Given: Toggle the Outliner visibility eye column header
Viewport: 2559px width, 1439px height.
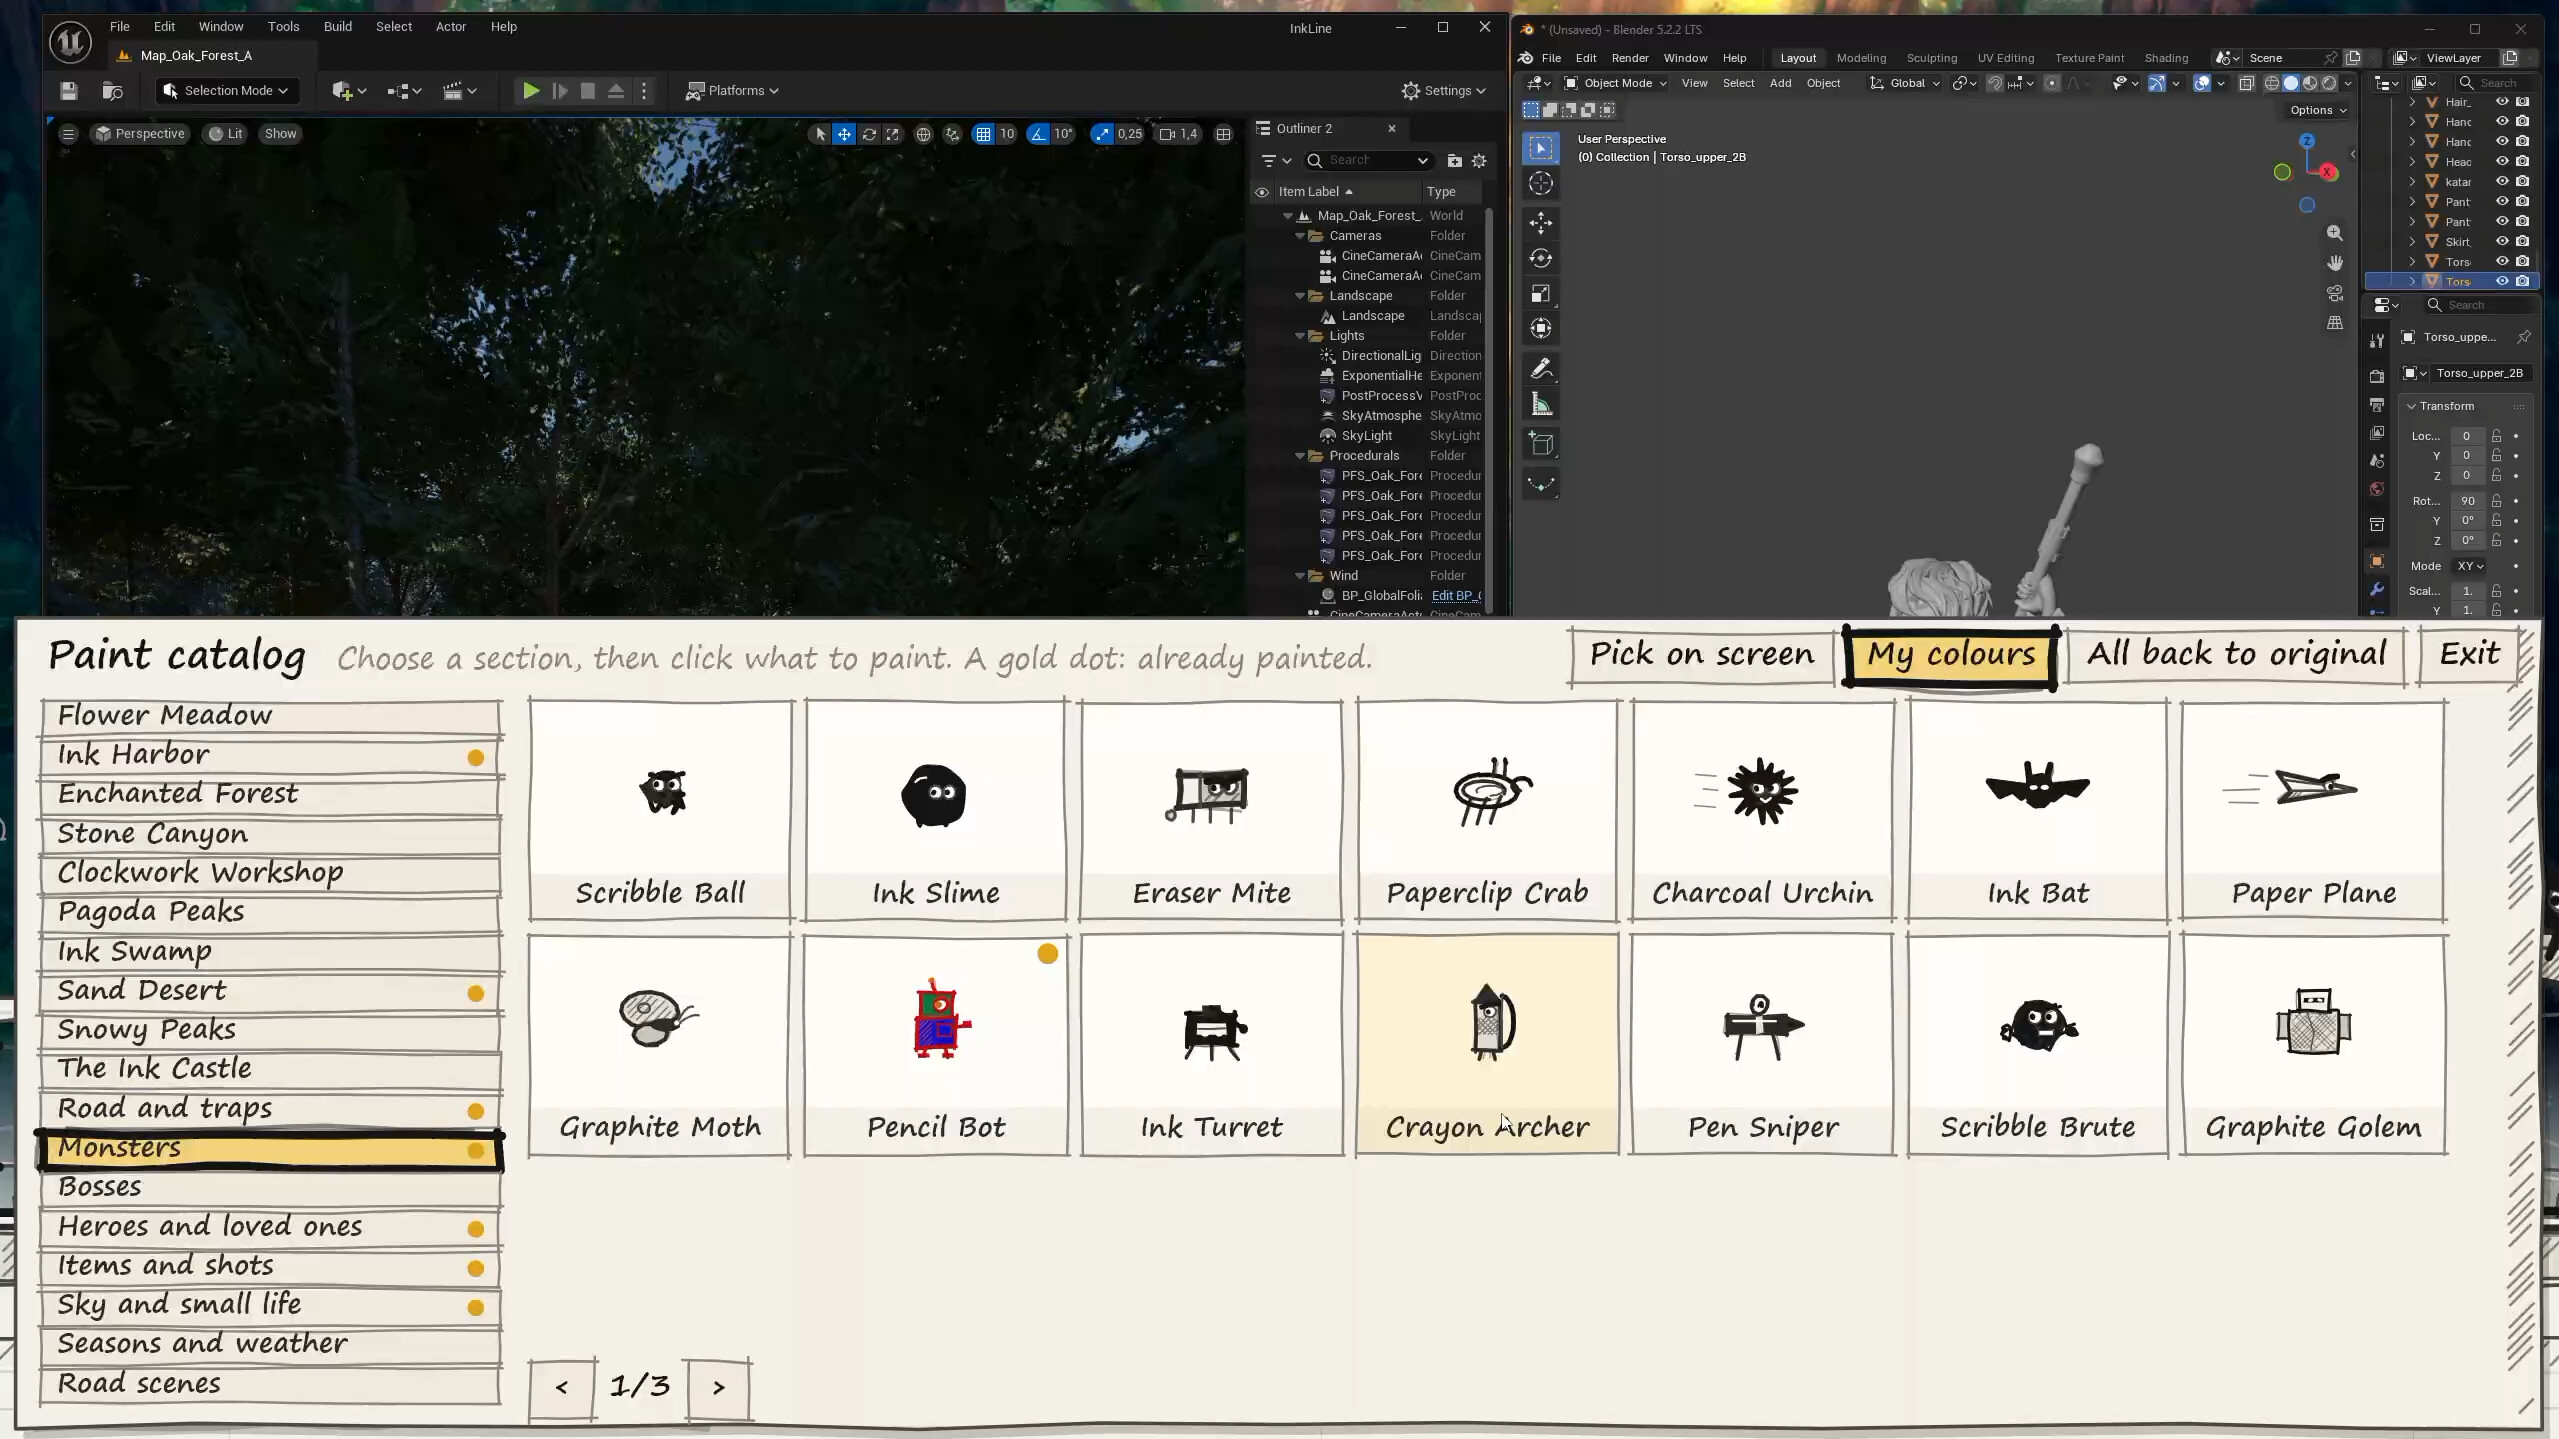Looking at the screenshot, I should (1262, 192).
